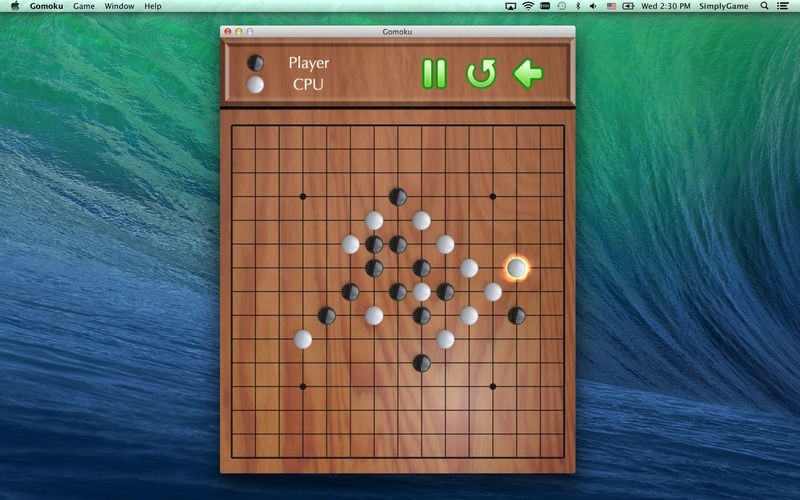The image size is (800, 500).
Task: Open the Game menu
Action: (x=84, y=6)
